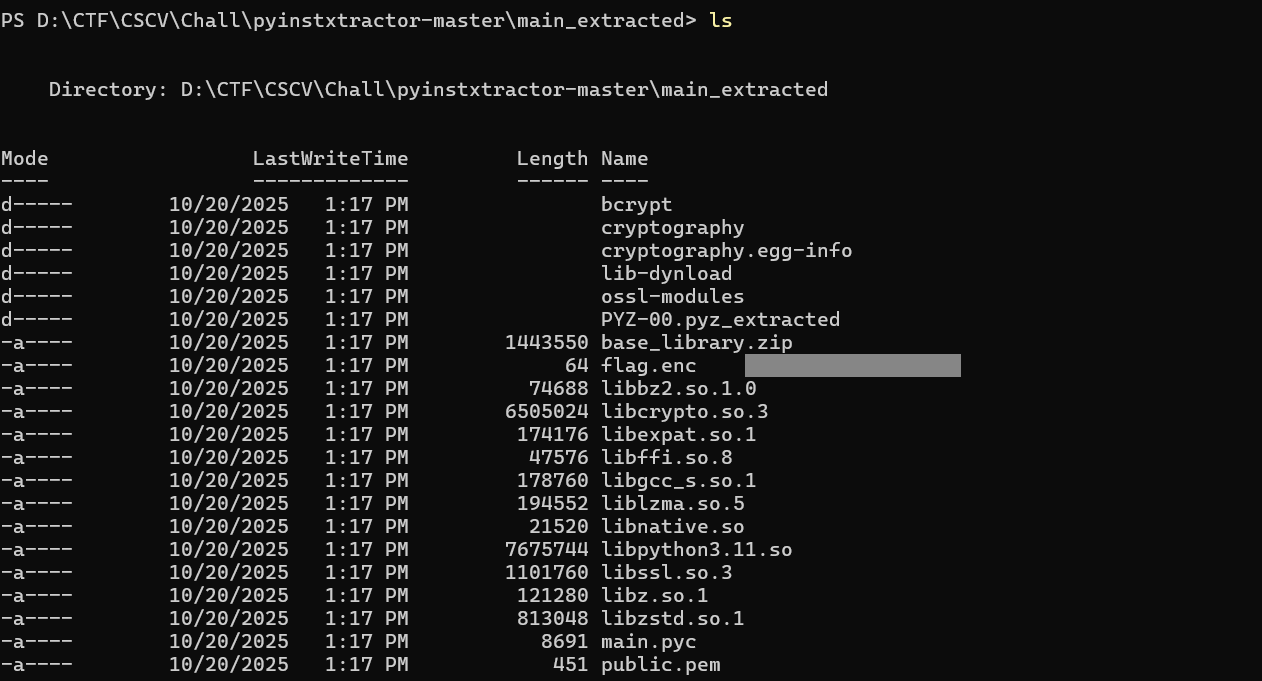
Task: Click the base_library.zip entry
Action: point(696,343)
